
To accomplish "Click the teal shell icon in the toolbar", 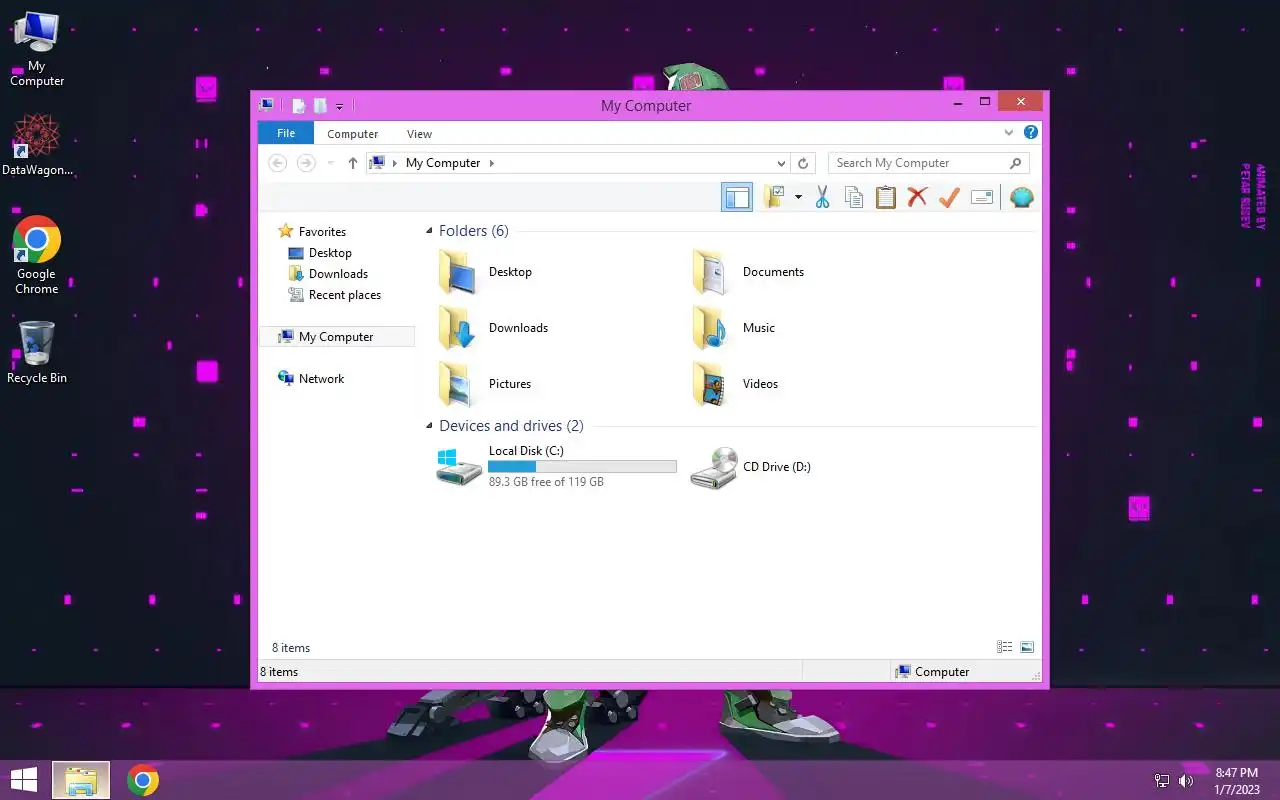I will (1021, 197).
